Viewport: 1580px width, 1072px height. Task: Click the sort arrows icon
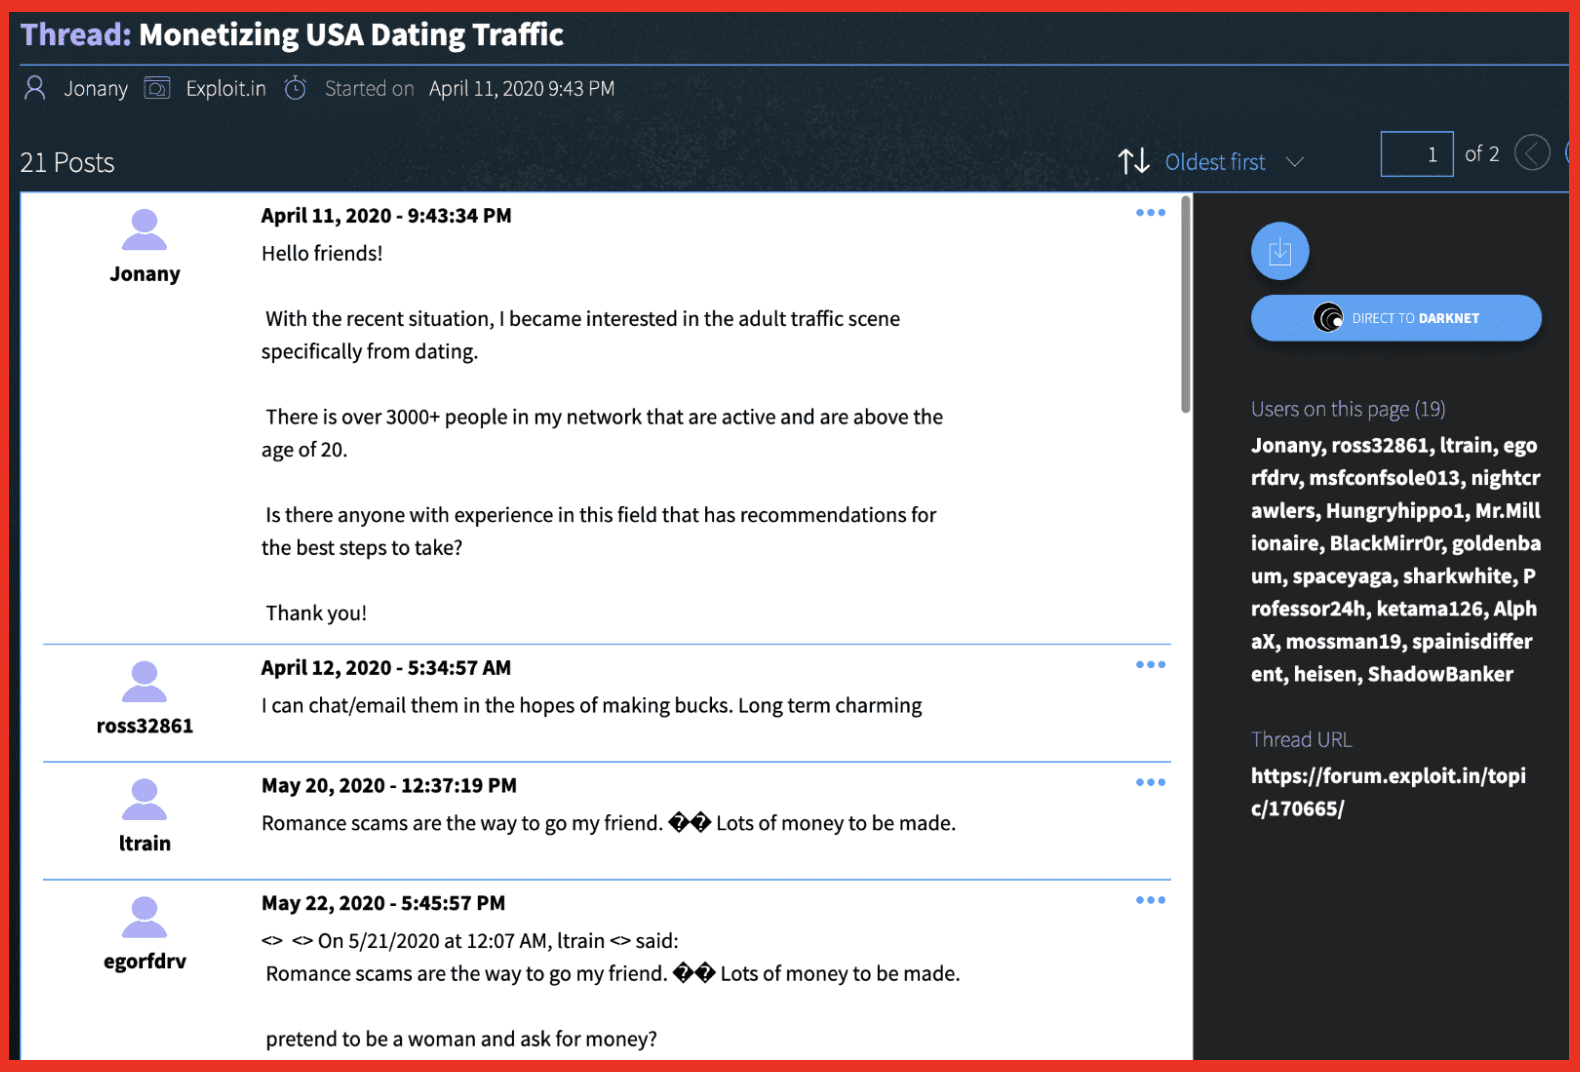click(x=1133, y=161)
